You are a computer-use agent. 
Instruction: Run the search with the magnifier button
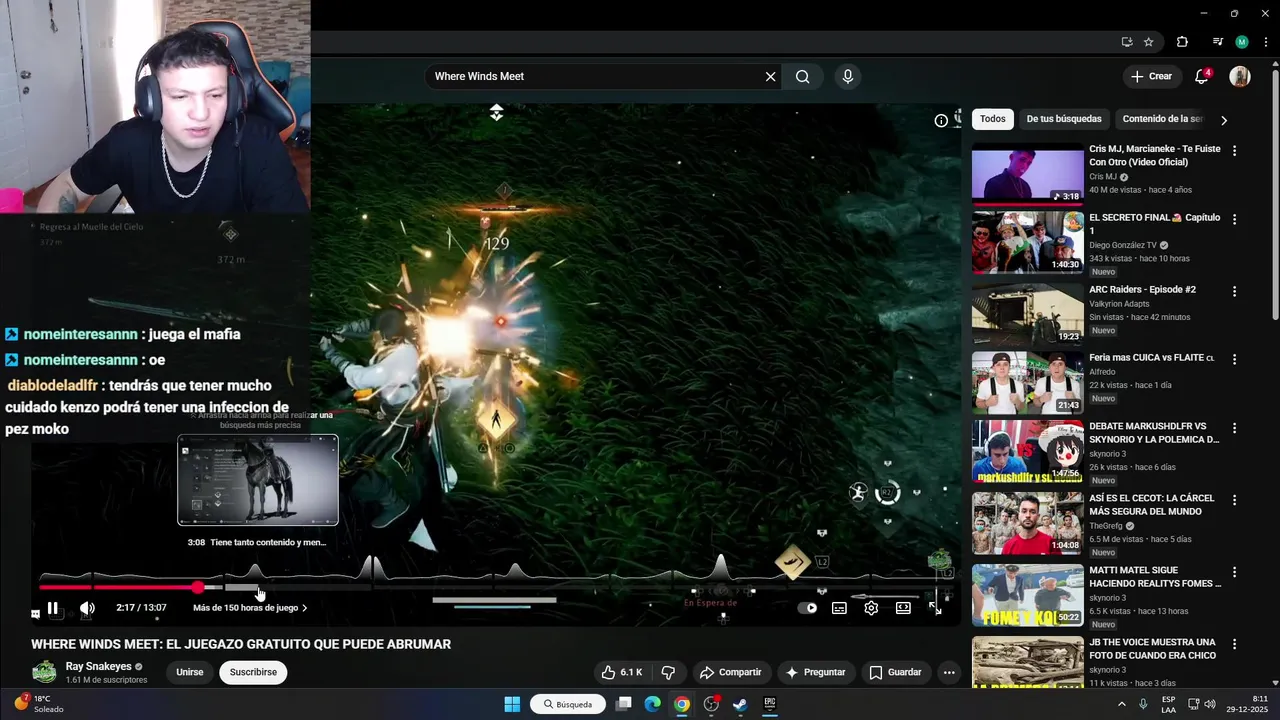pos(802,76)
